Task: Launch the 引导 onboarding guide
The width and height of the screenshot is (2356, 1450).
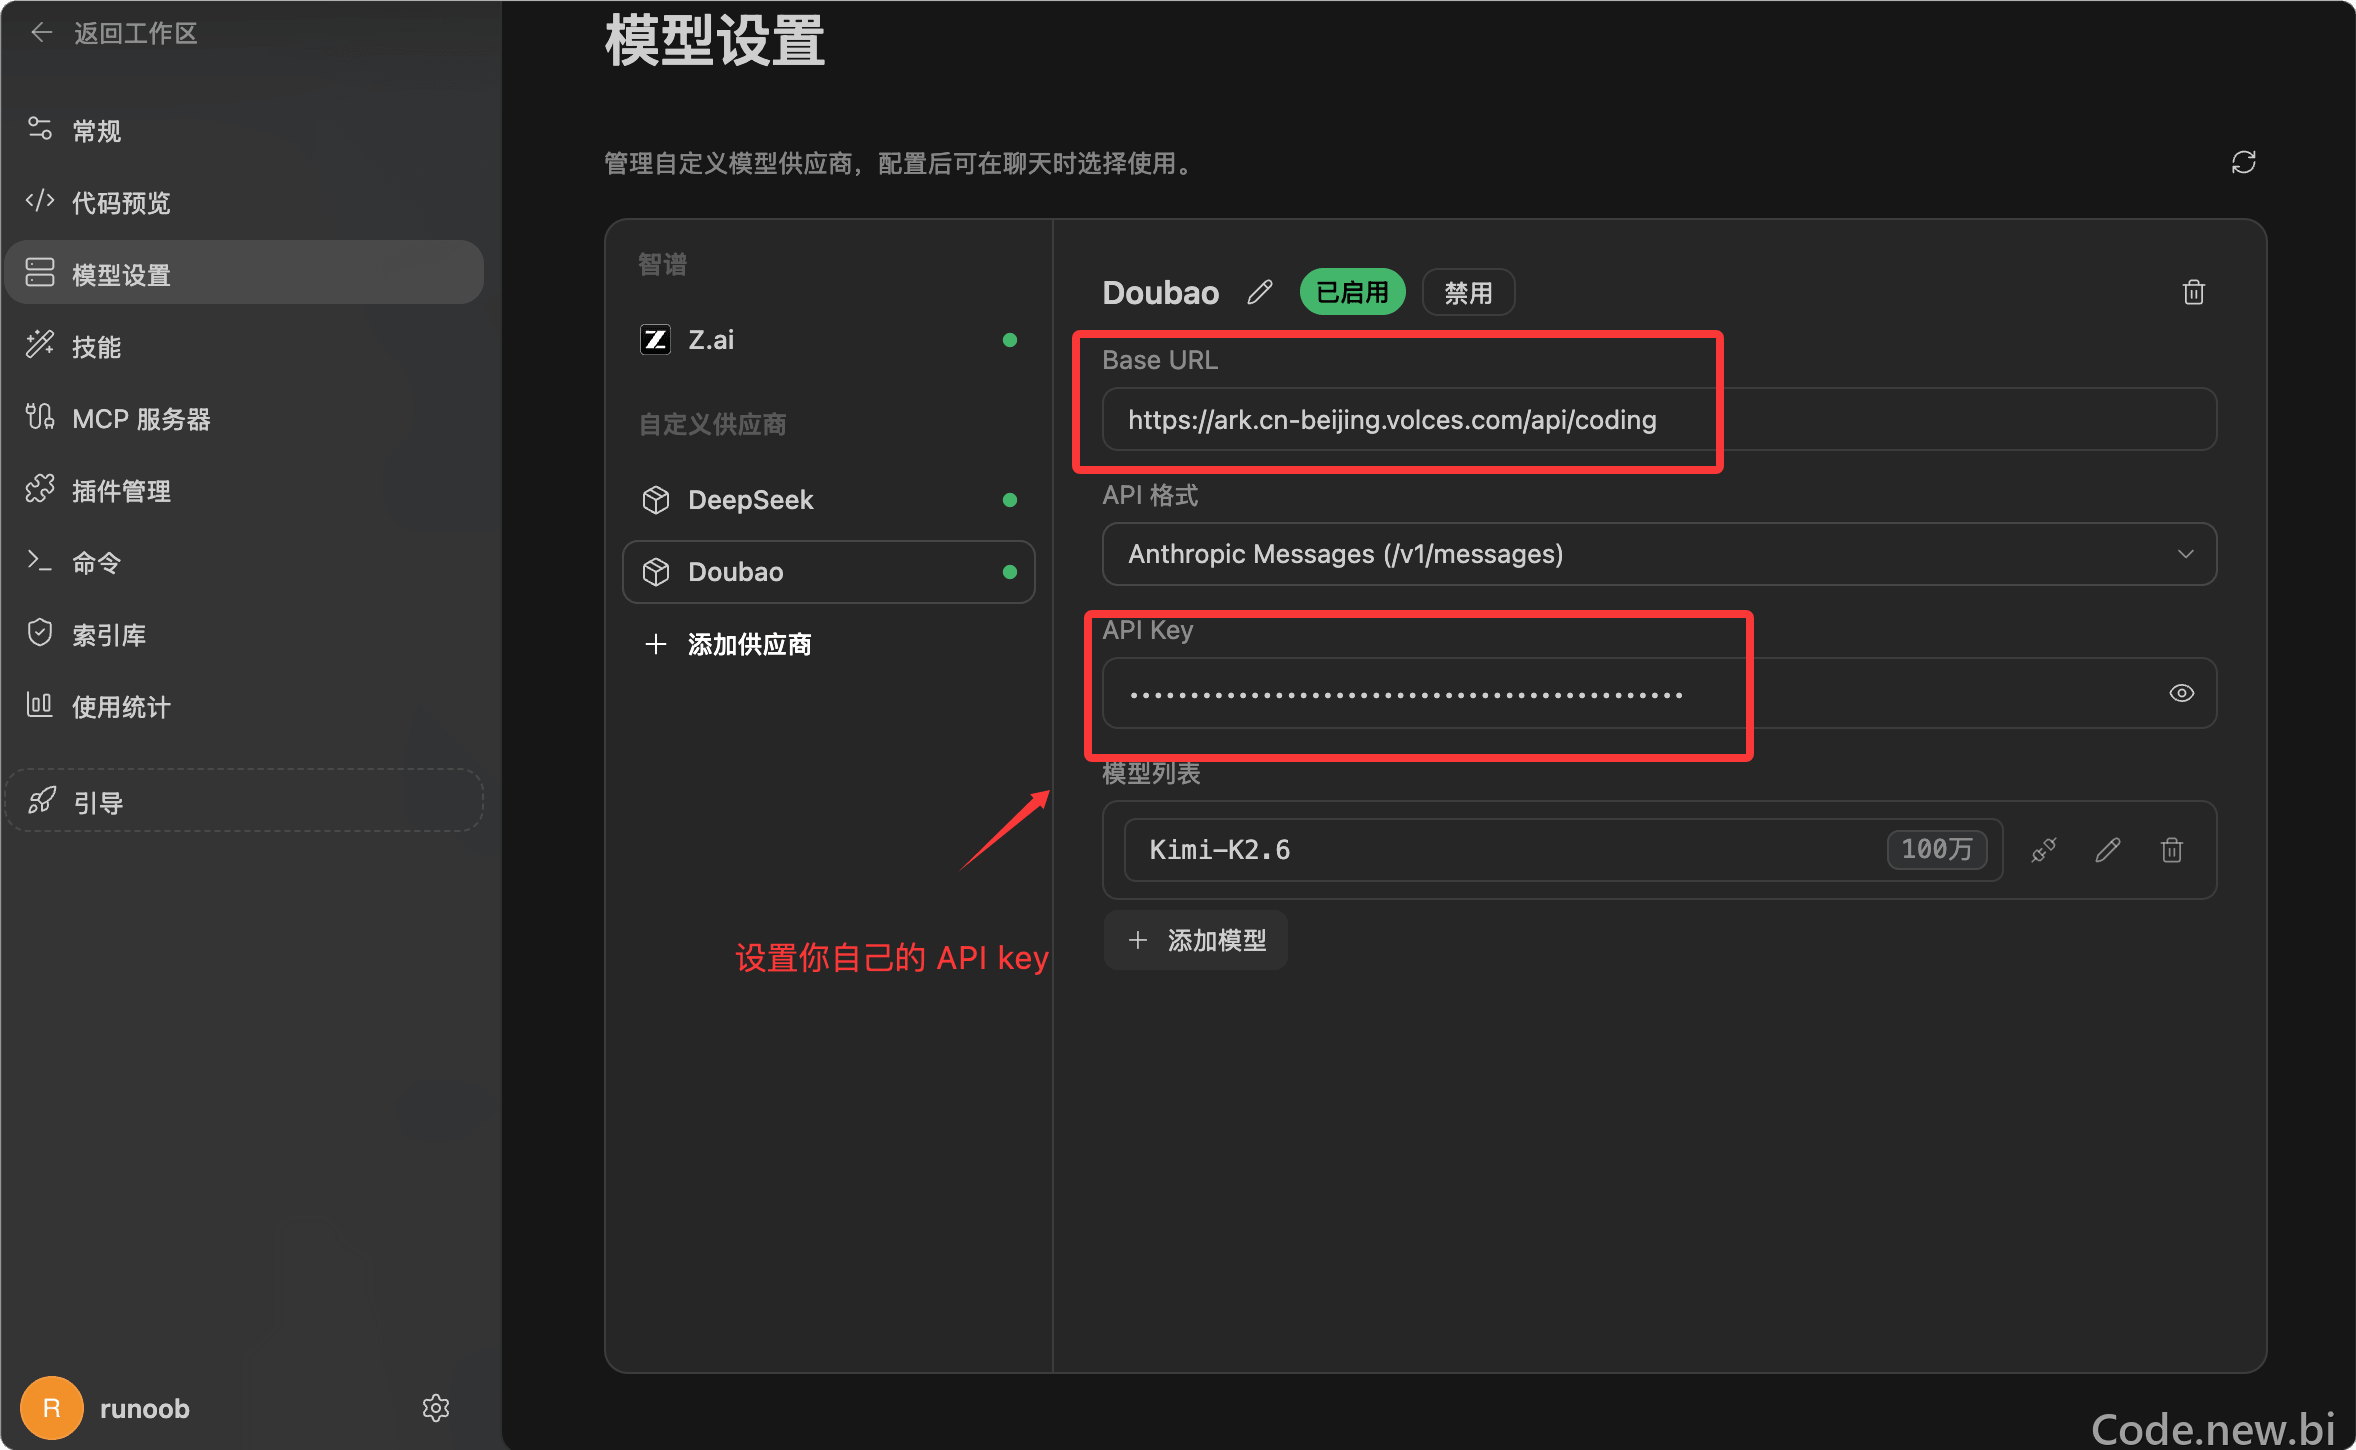Action: click(244, 801)
